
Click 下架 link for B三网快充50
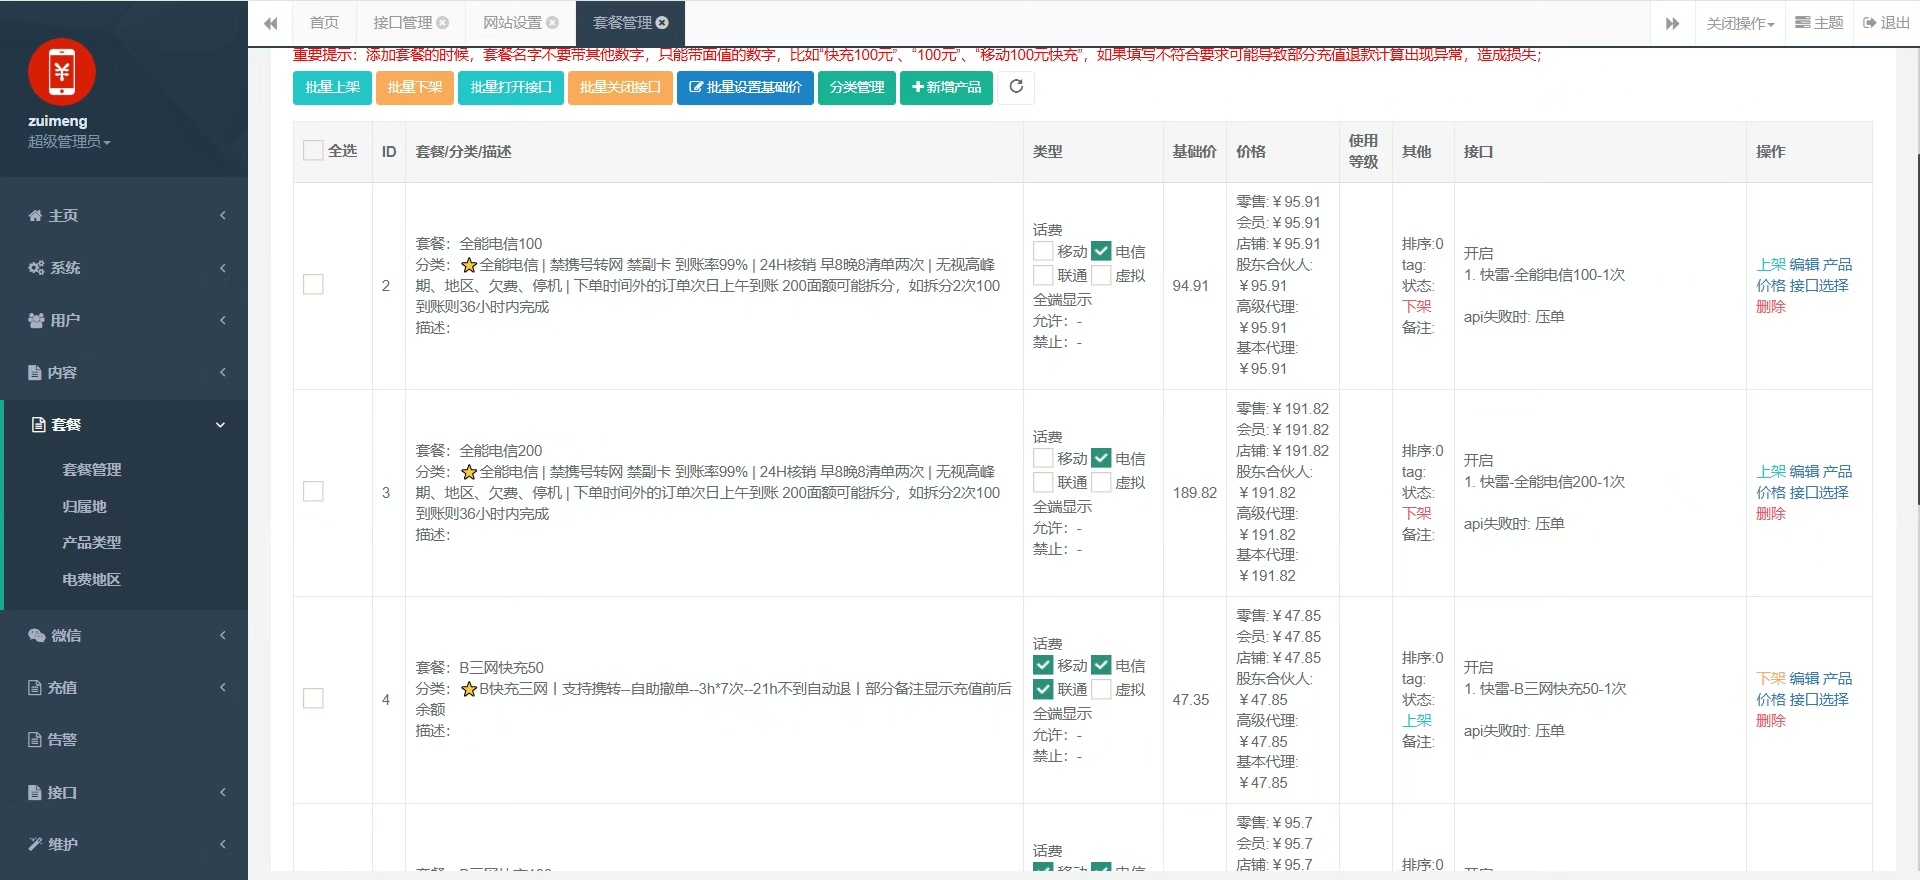tap(1771, 678)
